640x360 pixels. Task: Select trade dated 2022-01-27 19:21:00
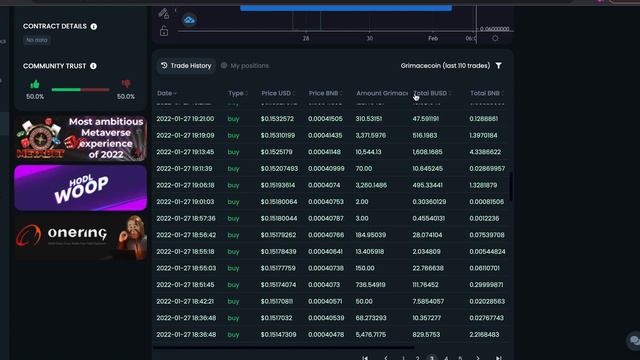coord(185,119)
